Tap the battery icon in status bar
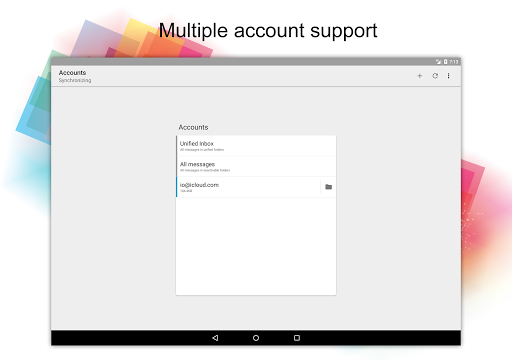The height and width of the screenshot is (360, 512). pos(445,62)
